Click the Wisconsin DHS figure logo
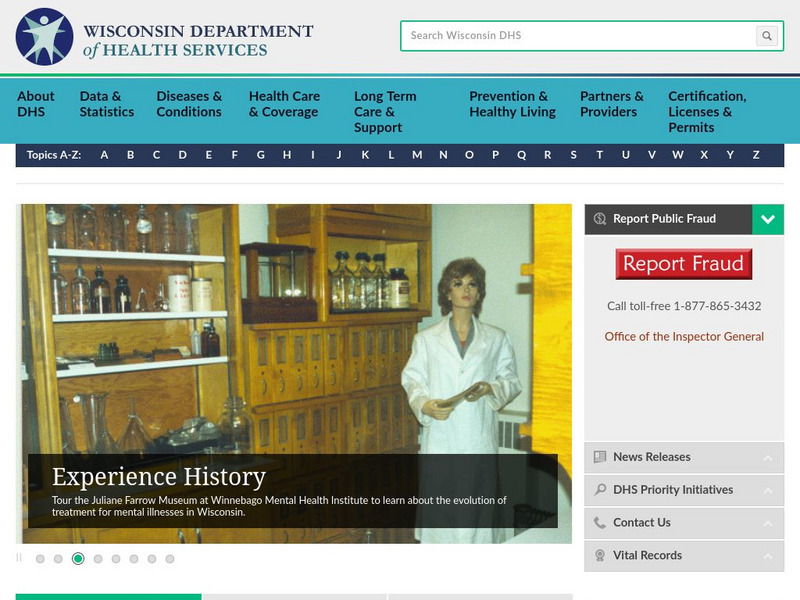 pos(43,36)
